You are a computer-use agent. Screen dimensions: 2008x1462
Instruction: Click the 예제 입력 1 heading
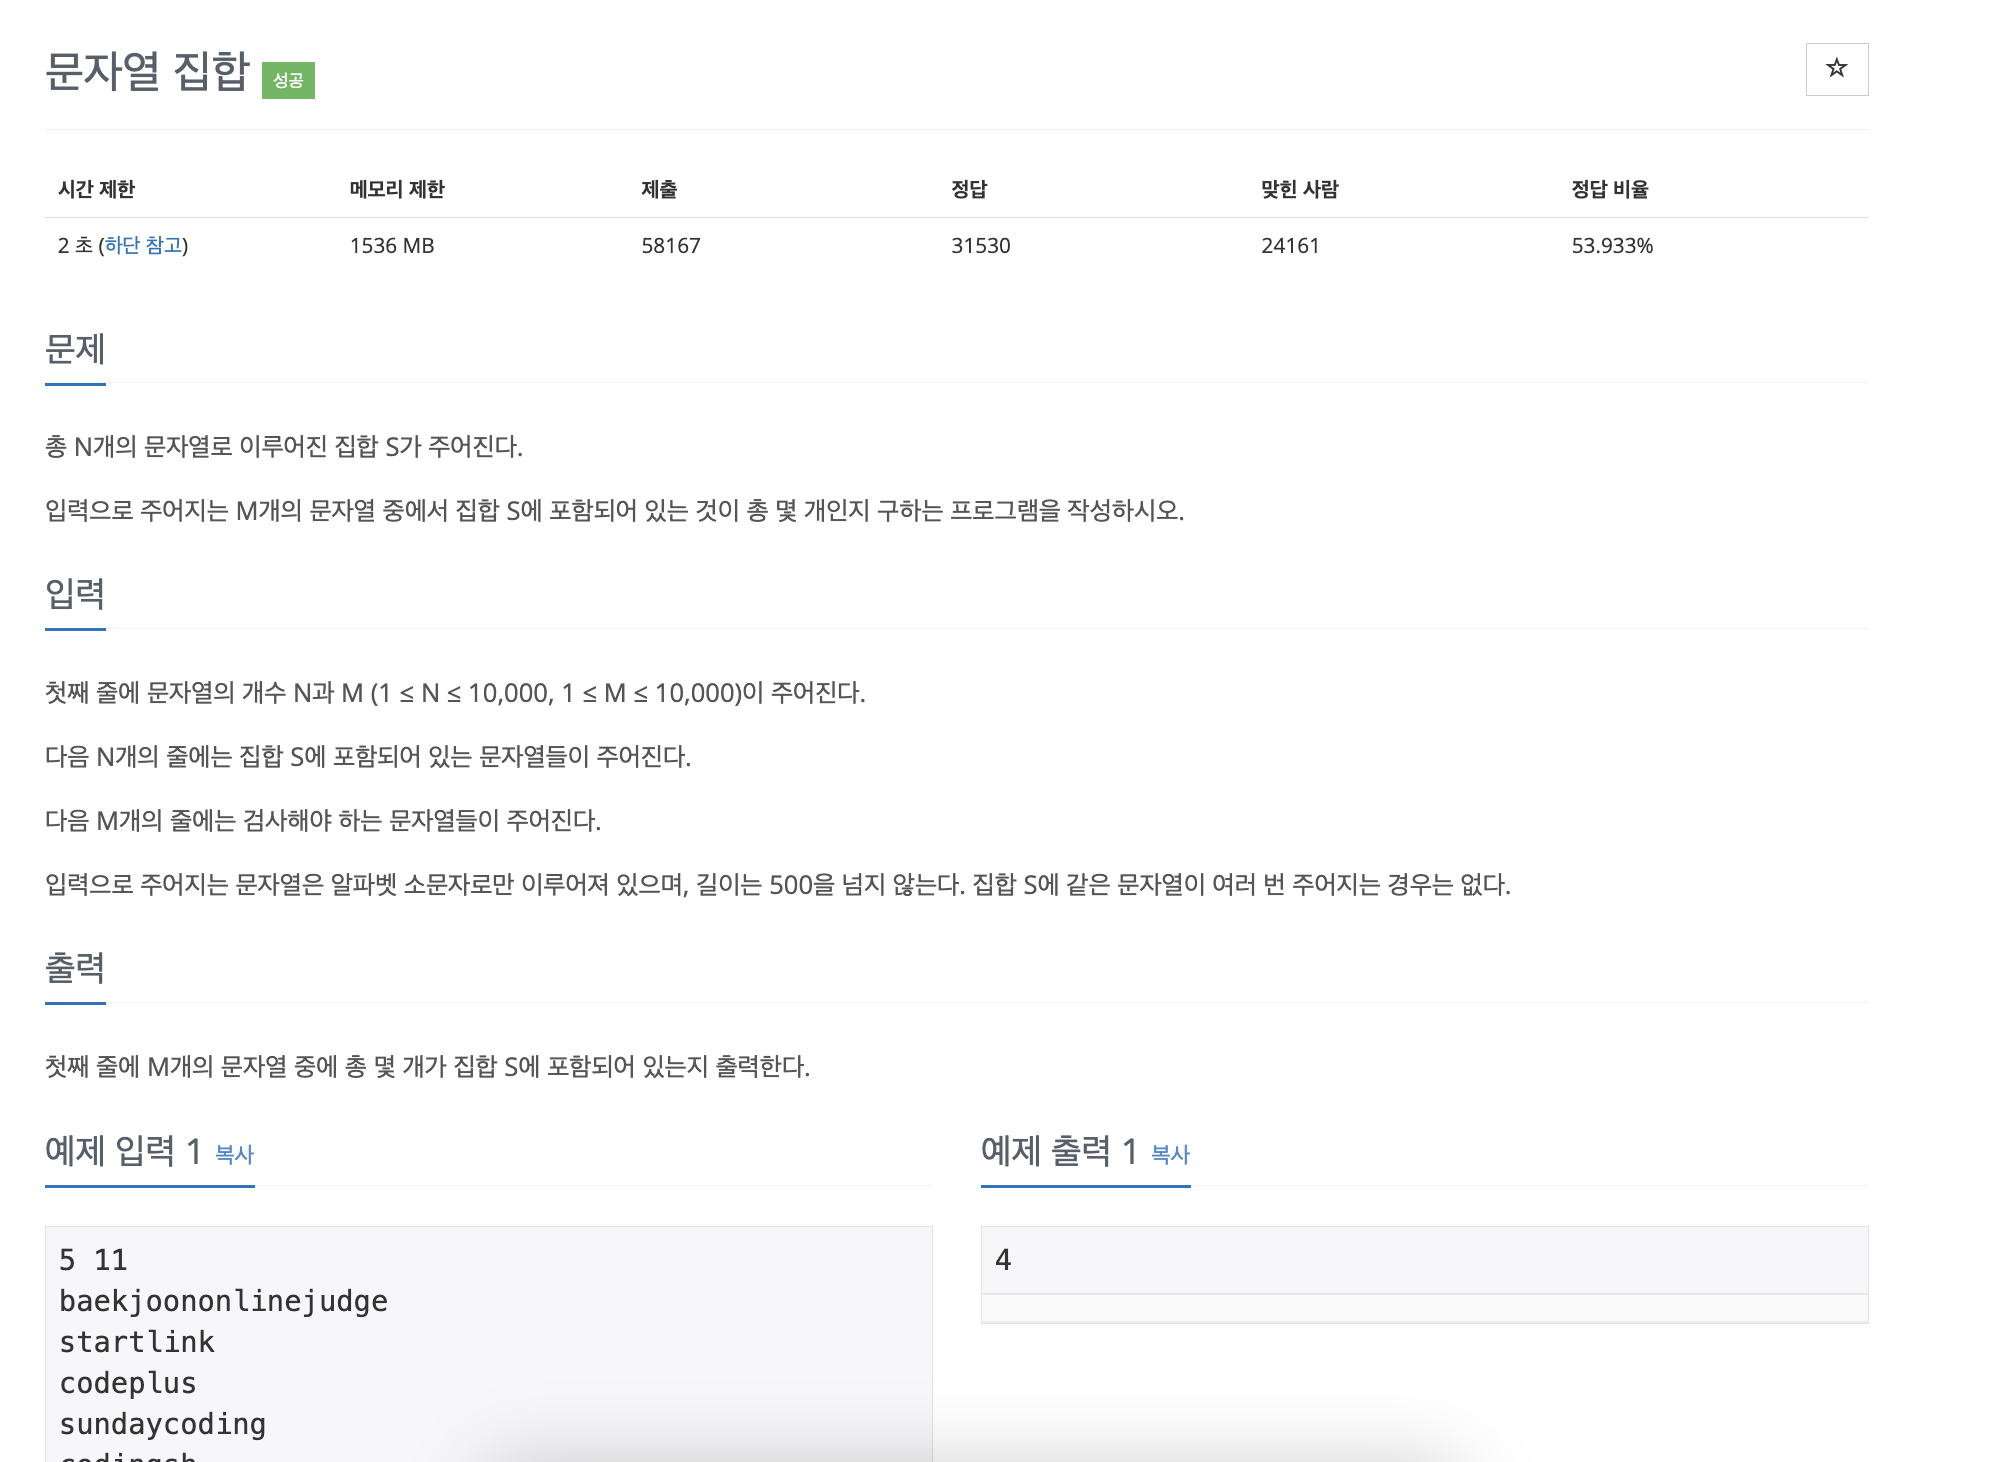pyautogui.click(x=124, y=1151)
